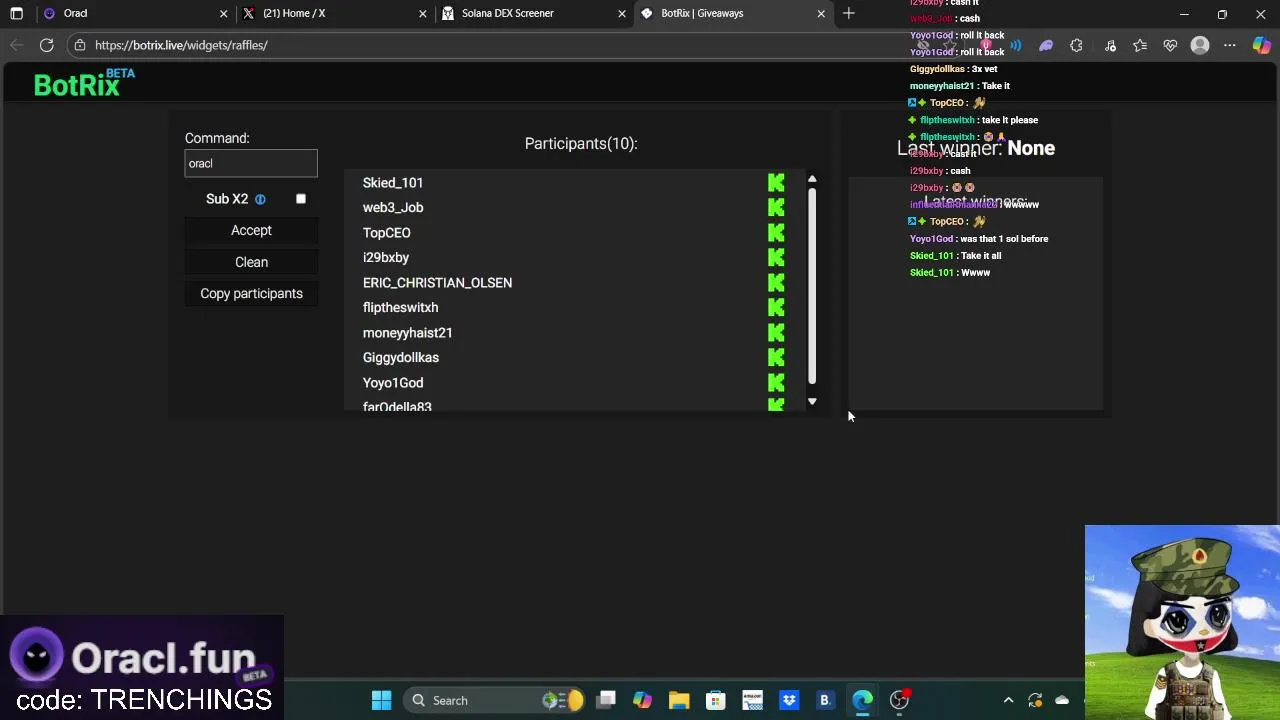
Task: Click the purple extension icon in toolbar
Action: pos(1046,45)
